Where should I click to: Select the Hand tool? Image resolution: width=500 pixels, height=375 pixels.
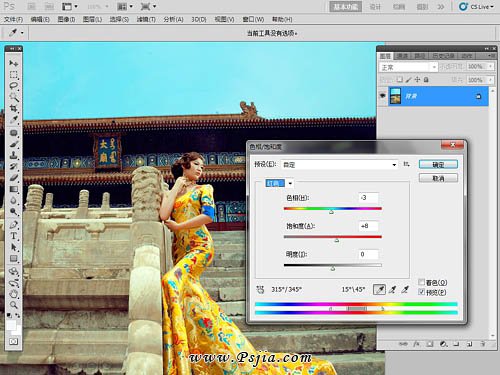point(13,293)
